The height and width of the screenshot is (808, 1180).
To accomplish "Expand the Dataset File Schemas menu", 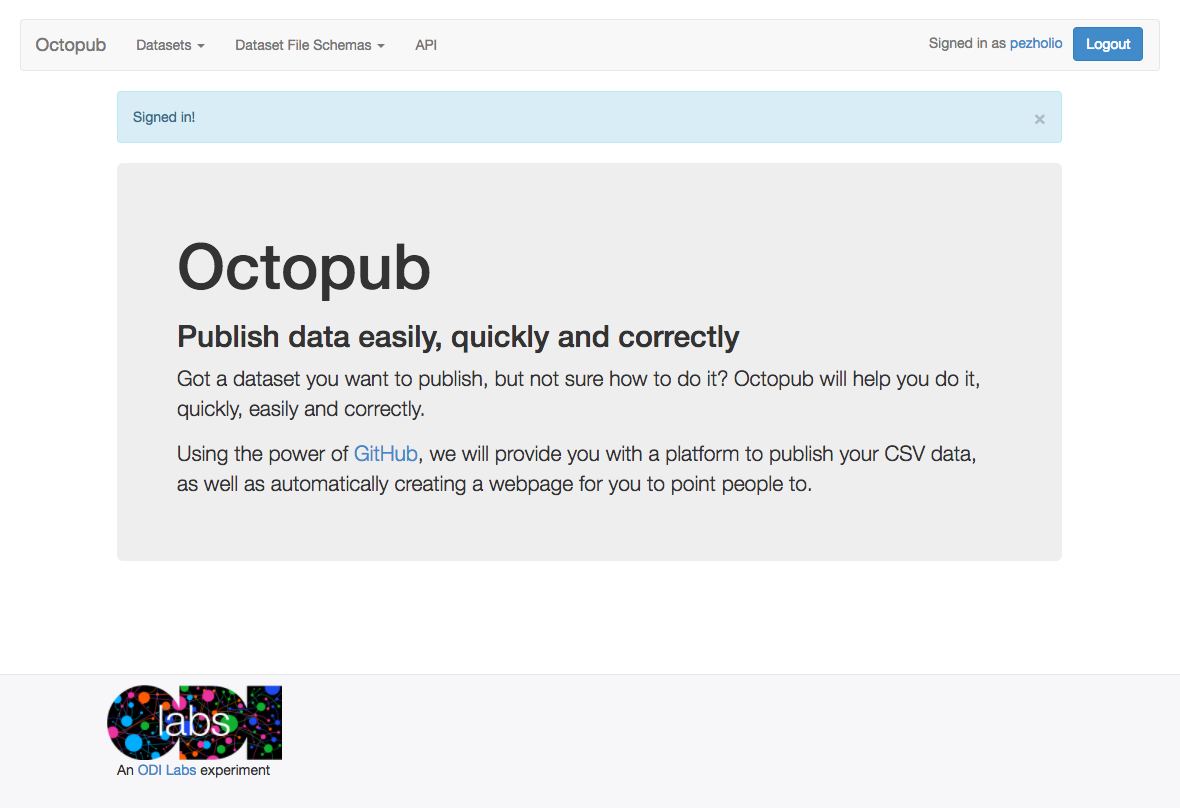I will tap(309, 45).
